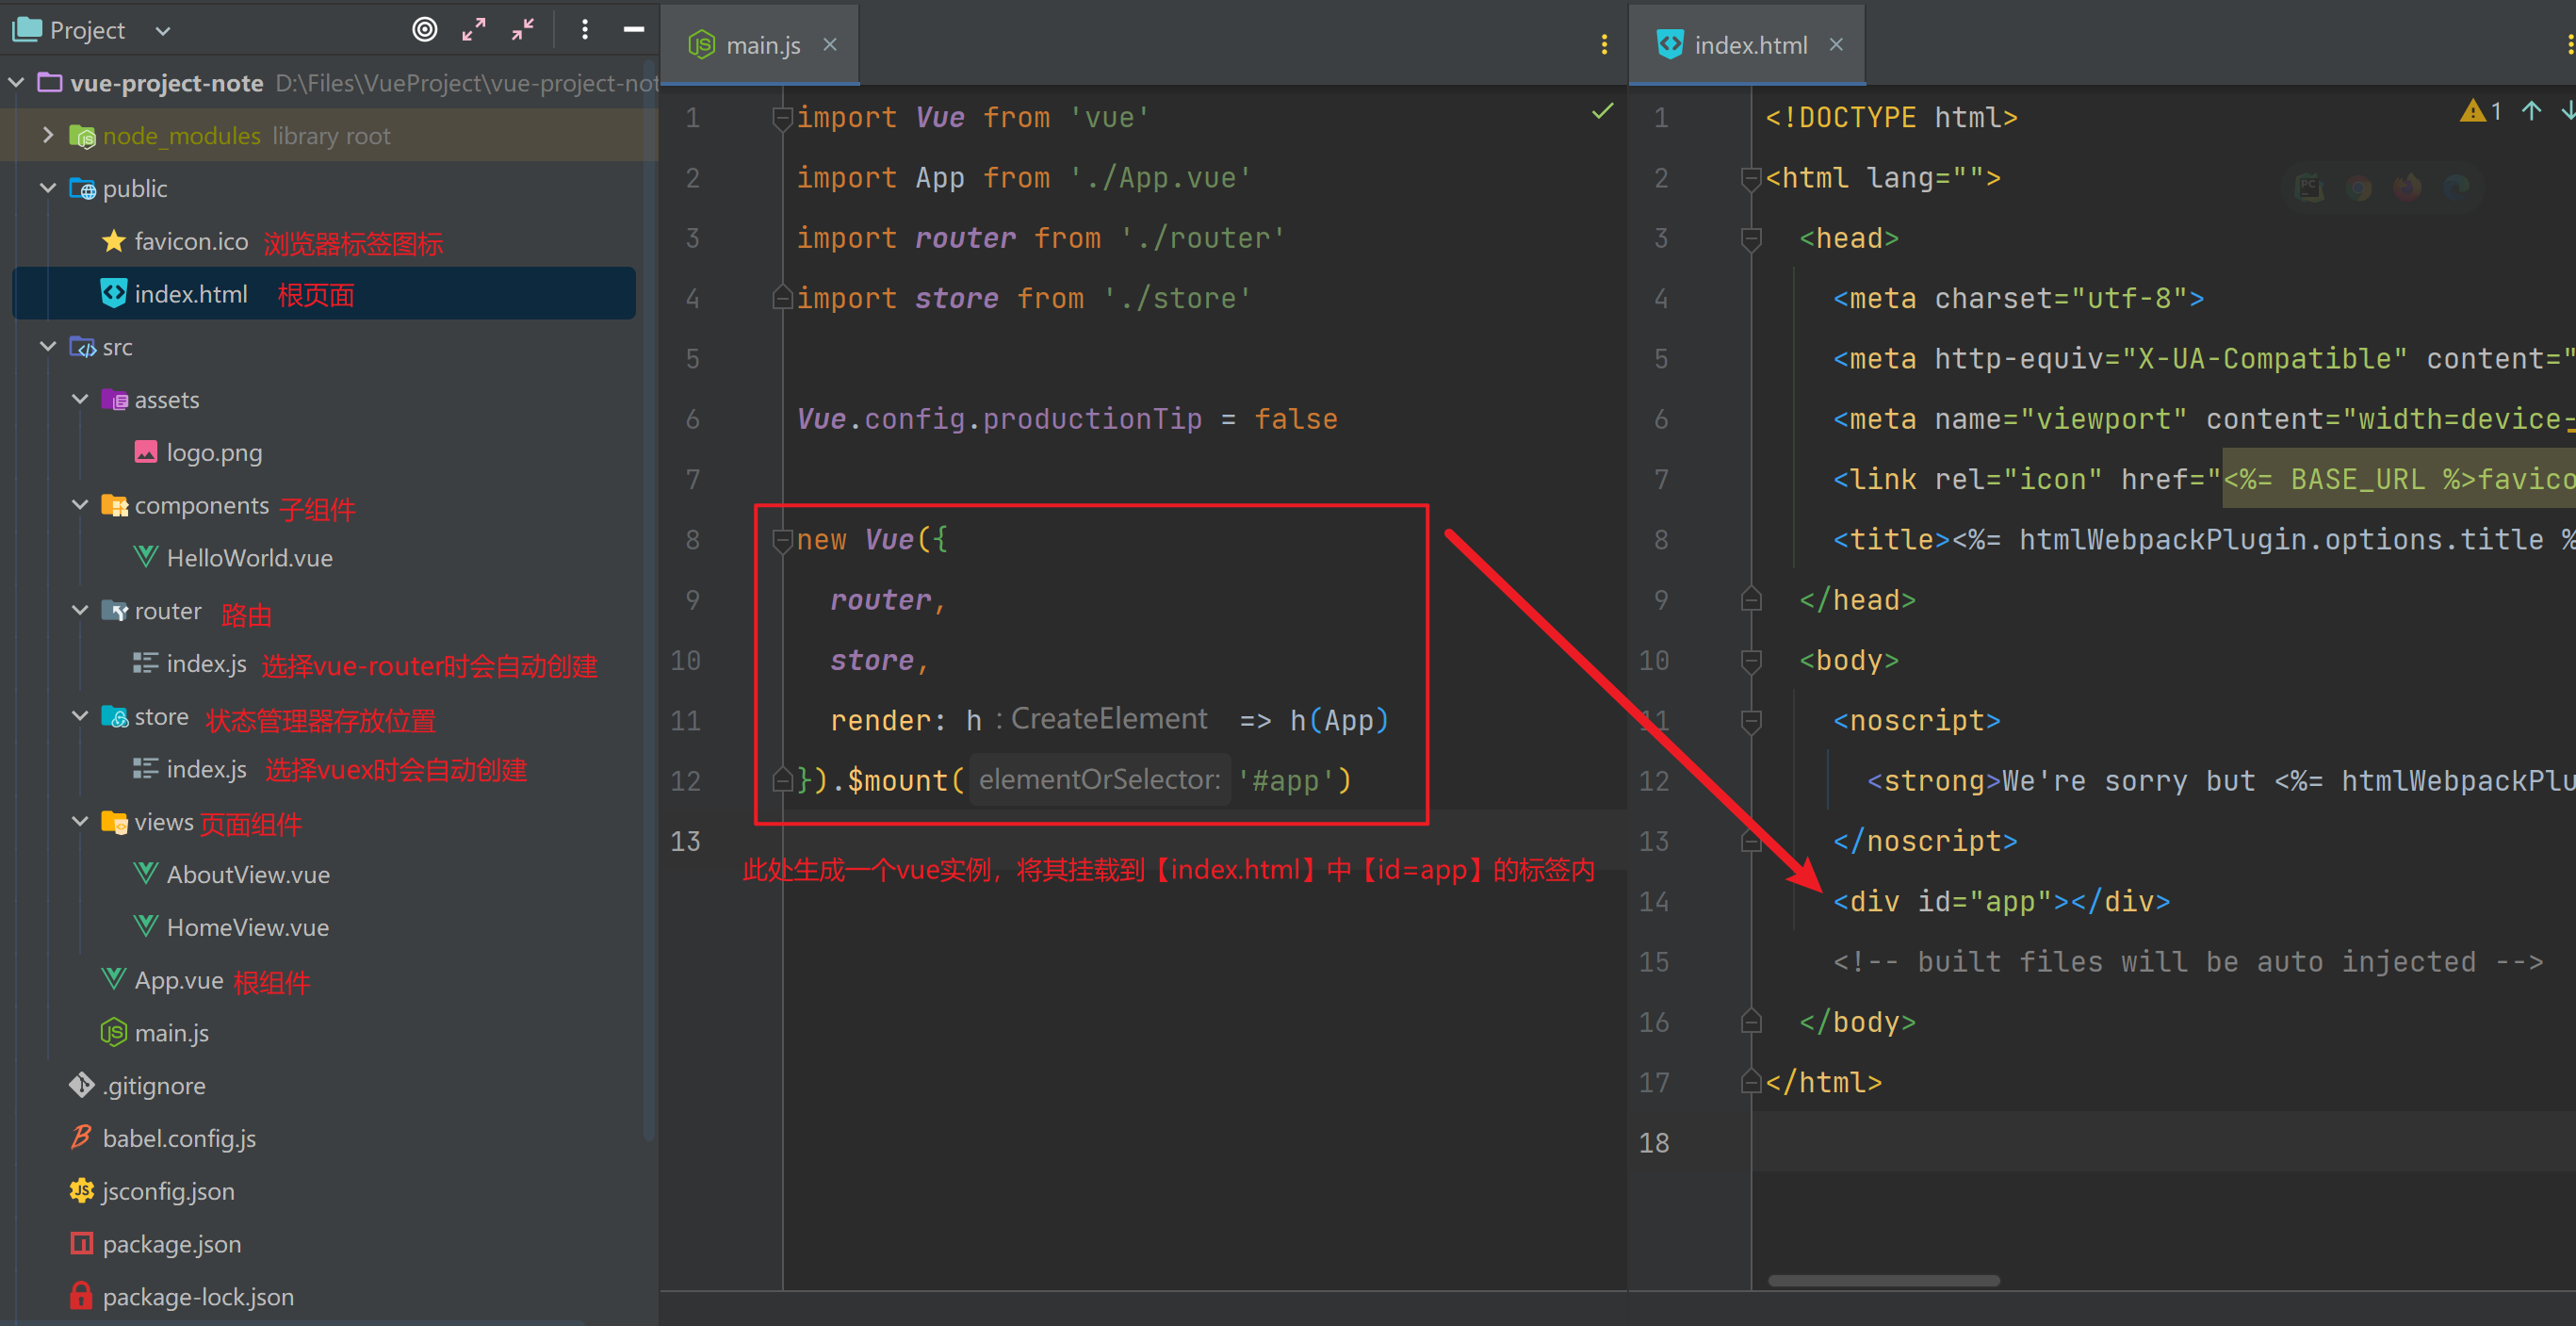Click horizontal scrollbar in index.html editor
This screenshot has width=2576, height=1326.
(1883, 1281)
